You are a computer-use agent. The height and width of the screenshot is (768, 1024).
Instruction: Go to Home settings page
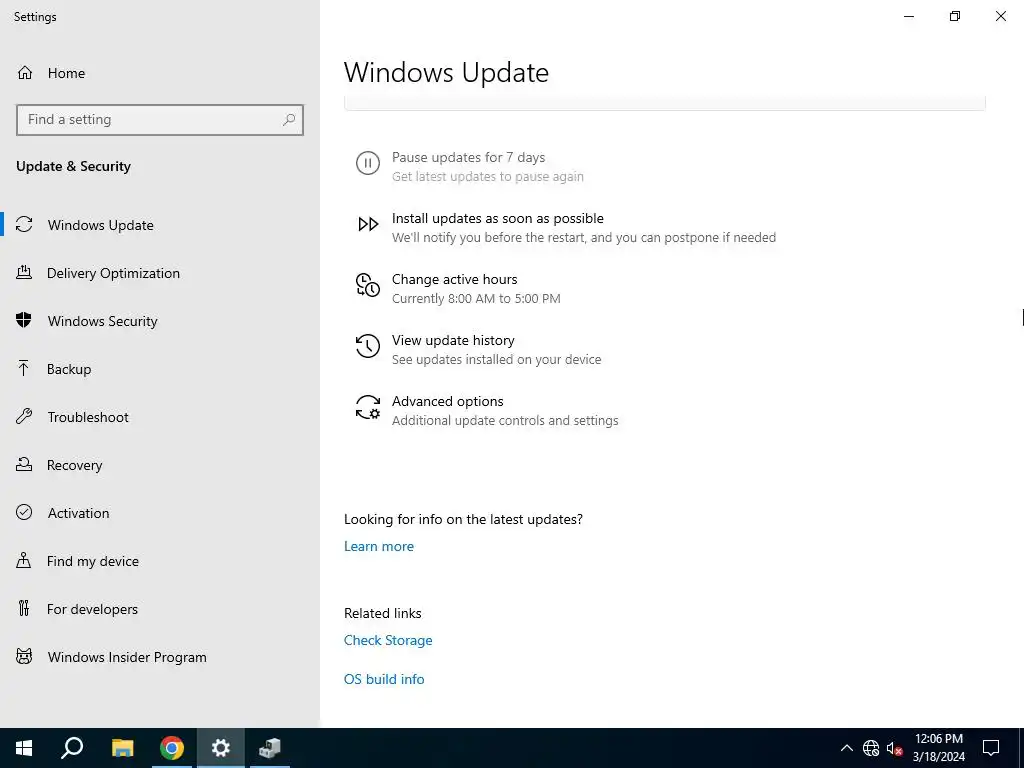click(x=160, y=72)
